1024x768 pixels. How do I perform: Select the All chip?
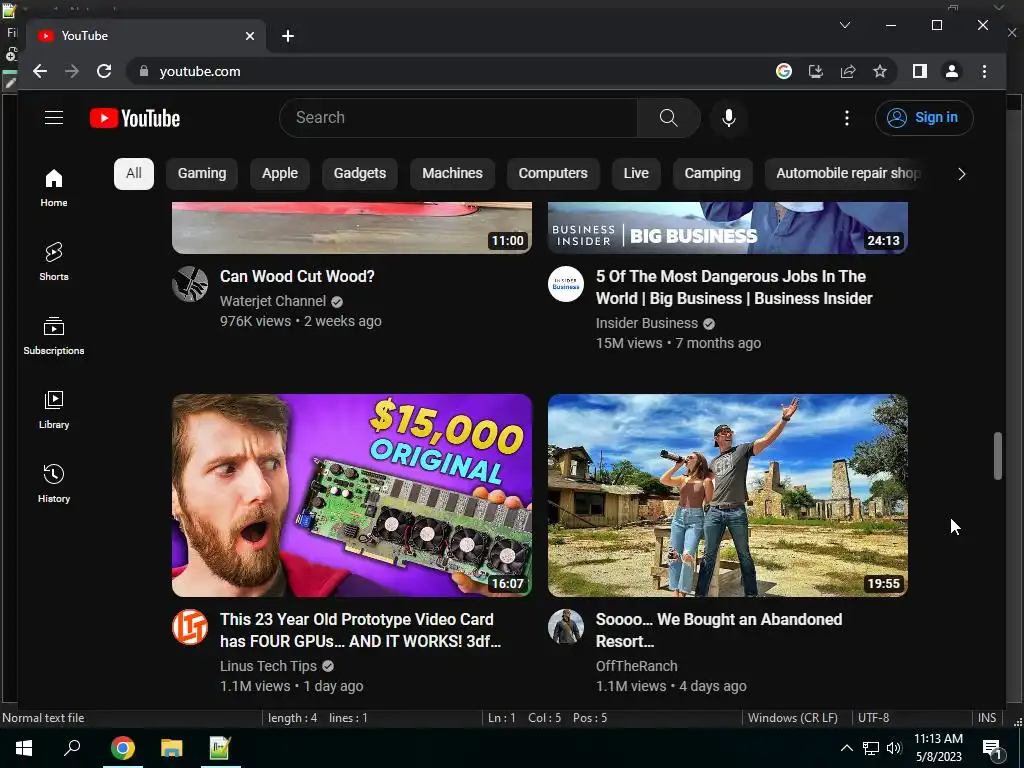pyautogui.click(x=134, y=174)
